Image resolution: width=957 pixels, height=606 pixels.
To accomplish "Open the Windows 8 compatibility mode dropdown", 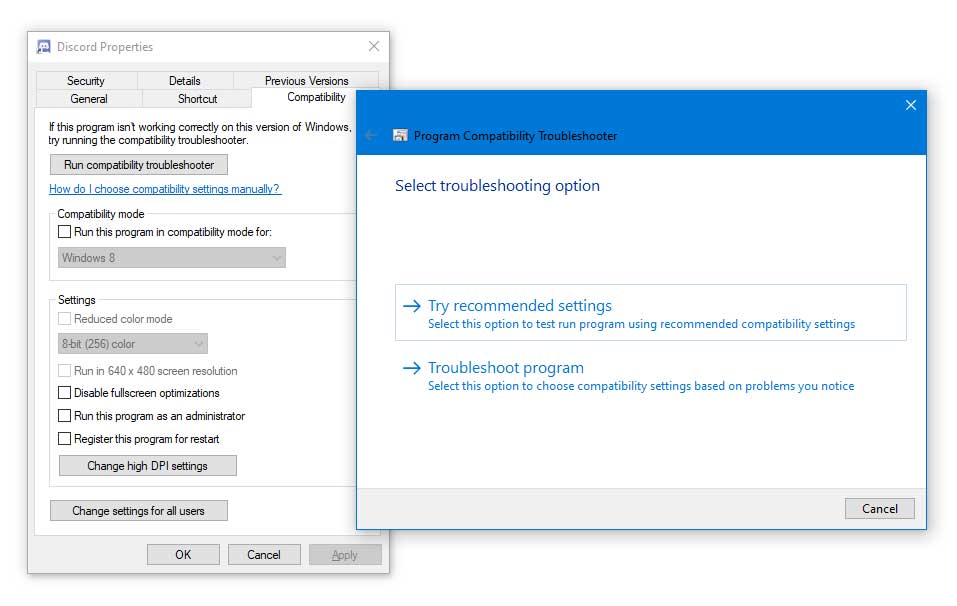I will [172, 258].
